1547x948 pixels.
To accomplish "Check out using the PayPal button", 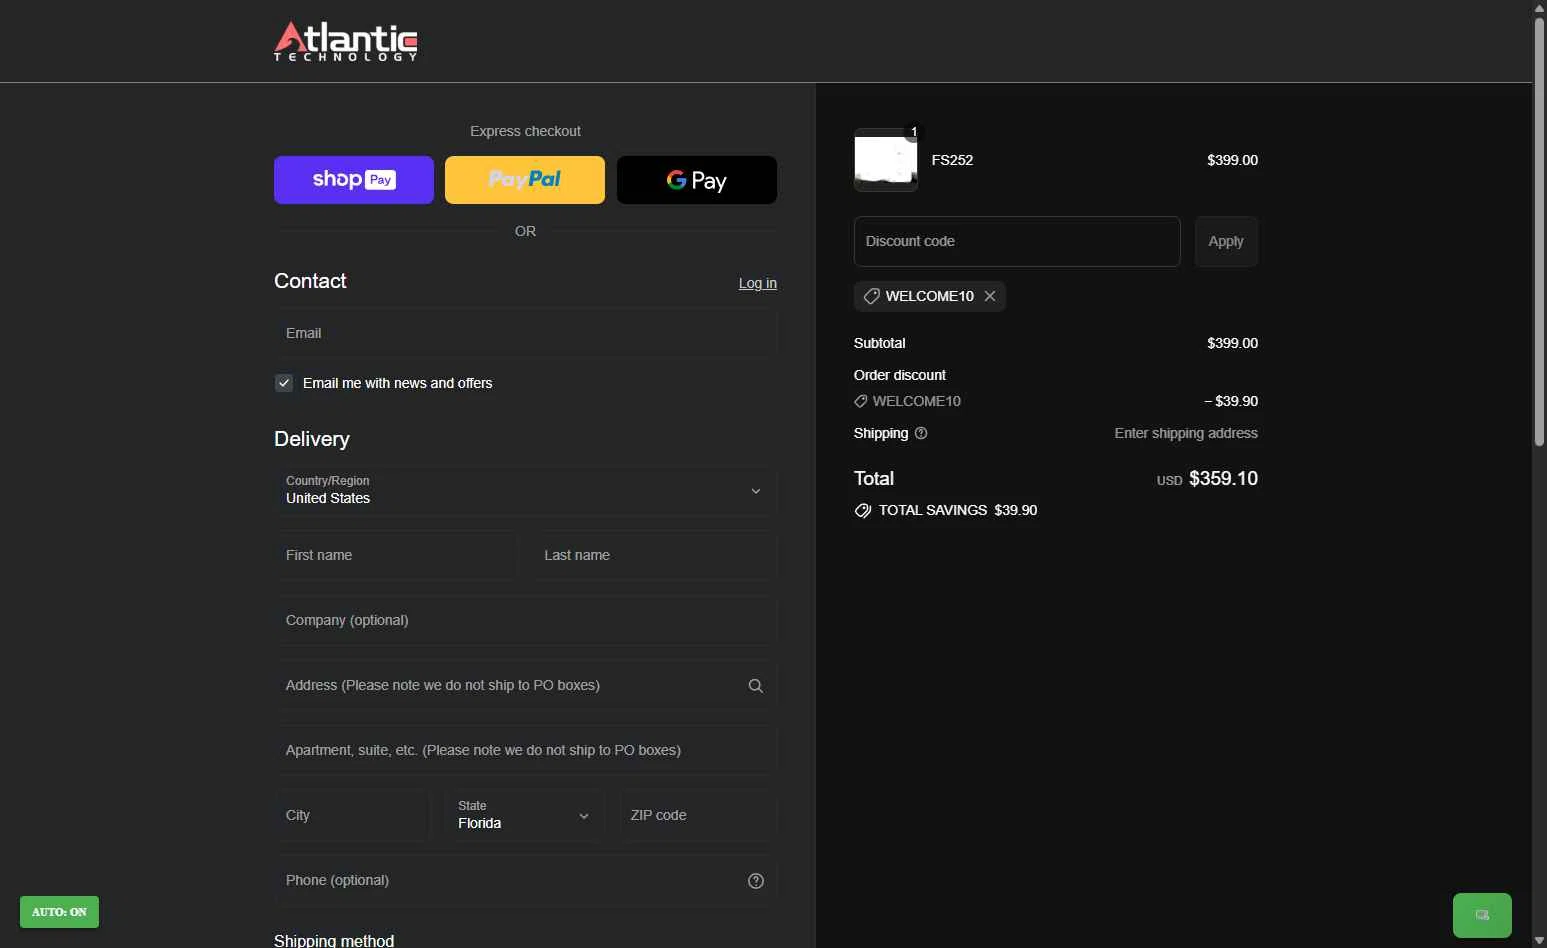I will pyautogui.click(x=525, y=180).
